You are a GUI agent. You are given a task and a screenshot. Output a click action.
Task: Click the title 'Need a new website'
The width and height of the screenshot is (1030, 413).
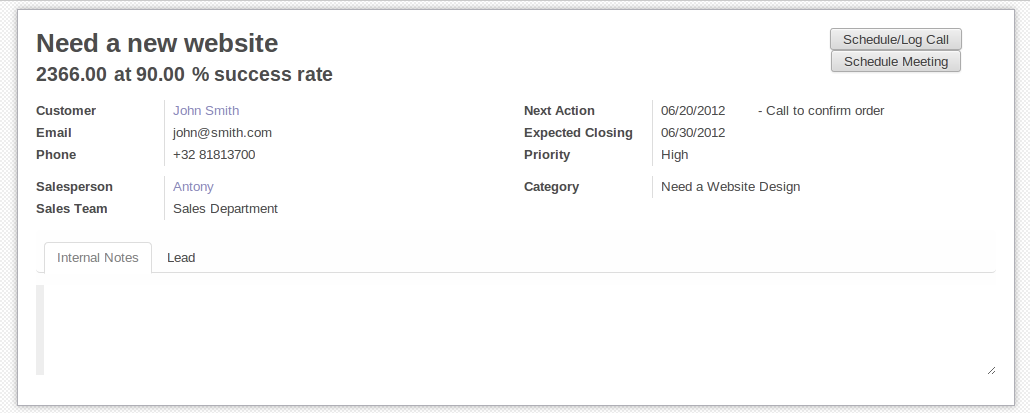[157, 43]
